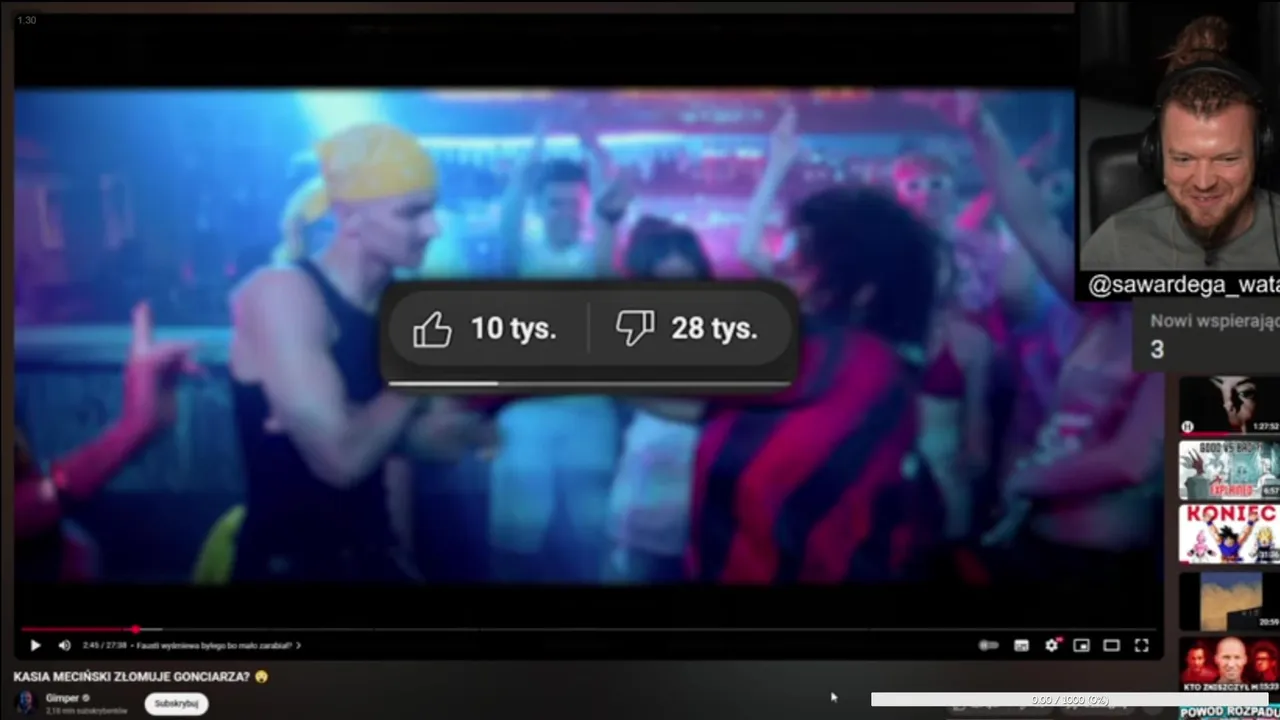This screenshot has height=720, width=1280.
Task: Click the streamer webcam overlay
Action: click(x=1179, y=136)
